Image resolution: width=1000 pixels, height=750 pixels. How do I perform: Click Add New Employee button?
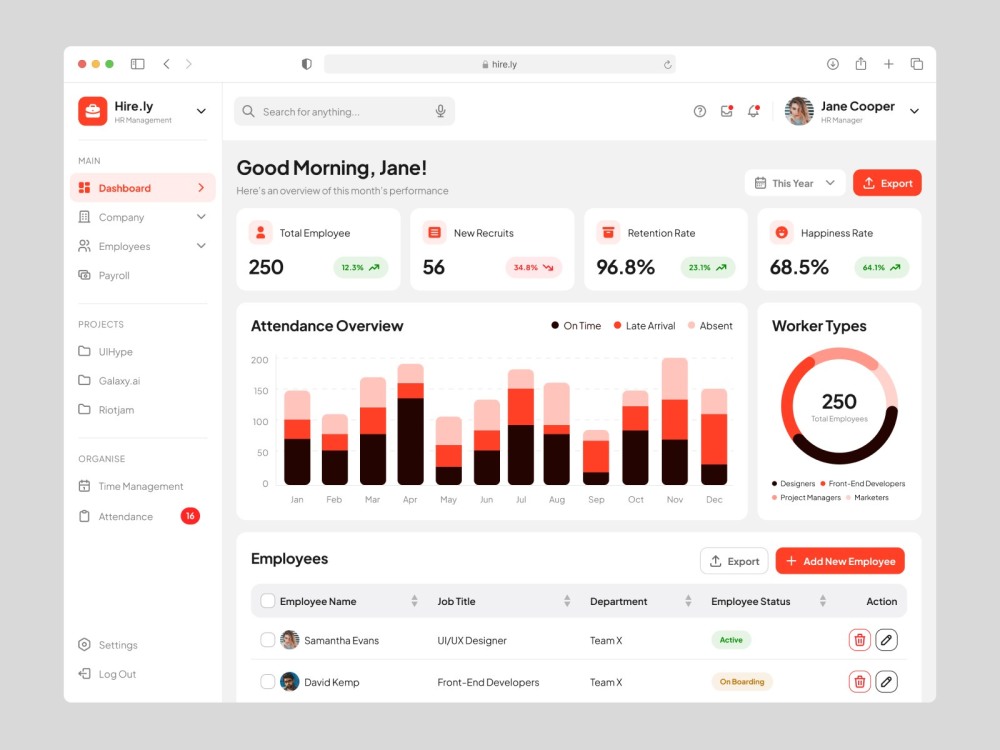pos(840,561)
